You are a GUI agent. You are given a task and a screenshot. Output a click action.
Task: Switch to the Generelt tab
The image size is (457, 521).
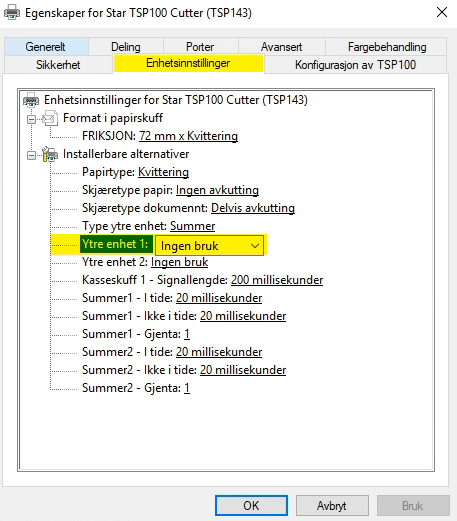pyautogui.click(x=46, y=47)
